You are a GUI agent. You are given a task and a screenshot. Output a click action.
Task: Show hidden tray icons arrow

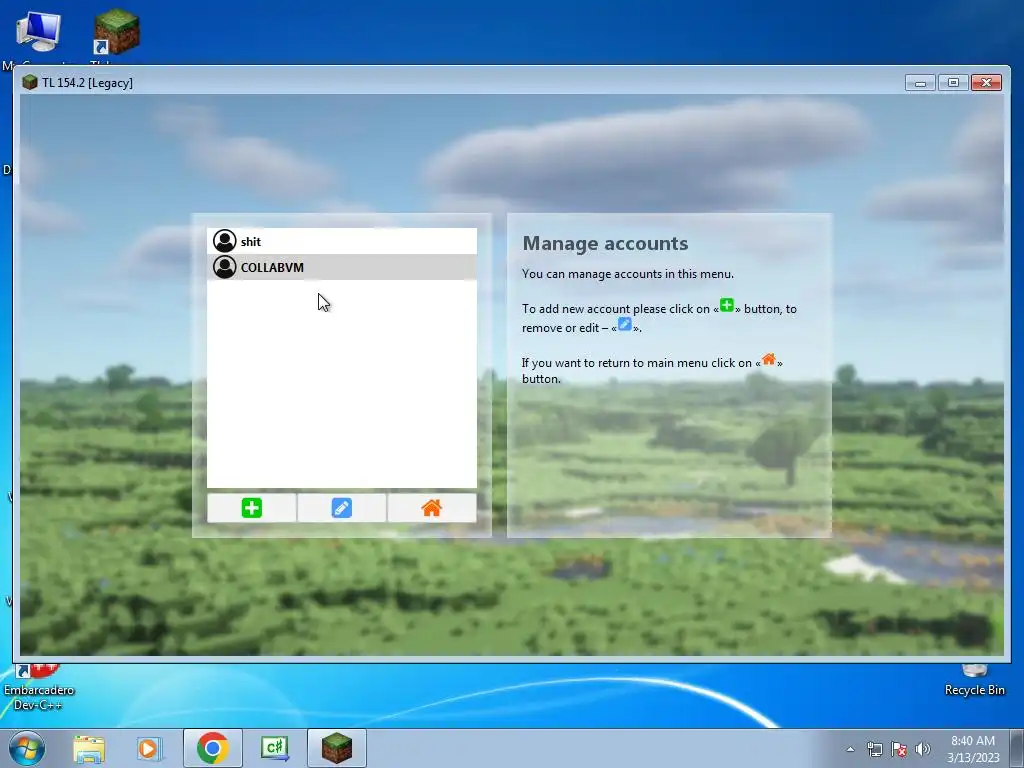pos(850,750)
